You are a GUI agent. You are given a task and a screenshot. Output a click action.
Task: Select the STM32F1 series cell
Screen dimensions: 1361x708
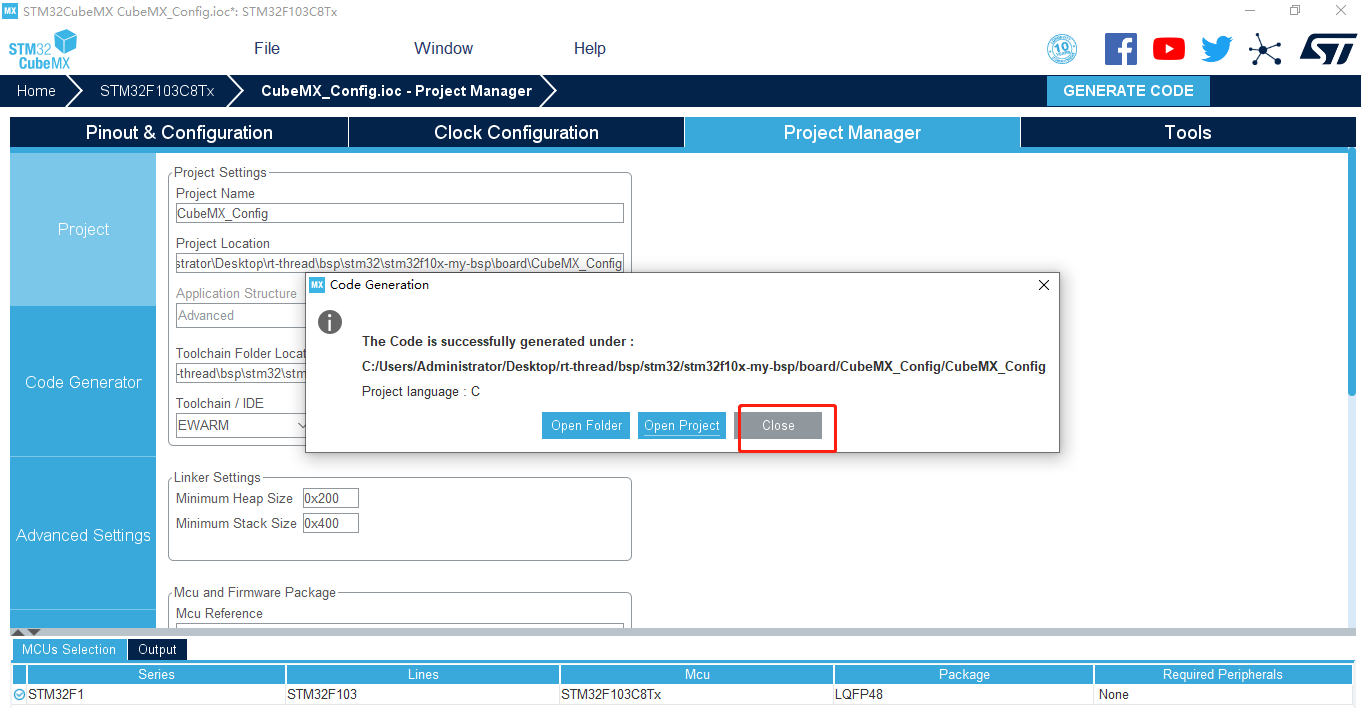tap(156, 694)
